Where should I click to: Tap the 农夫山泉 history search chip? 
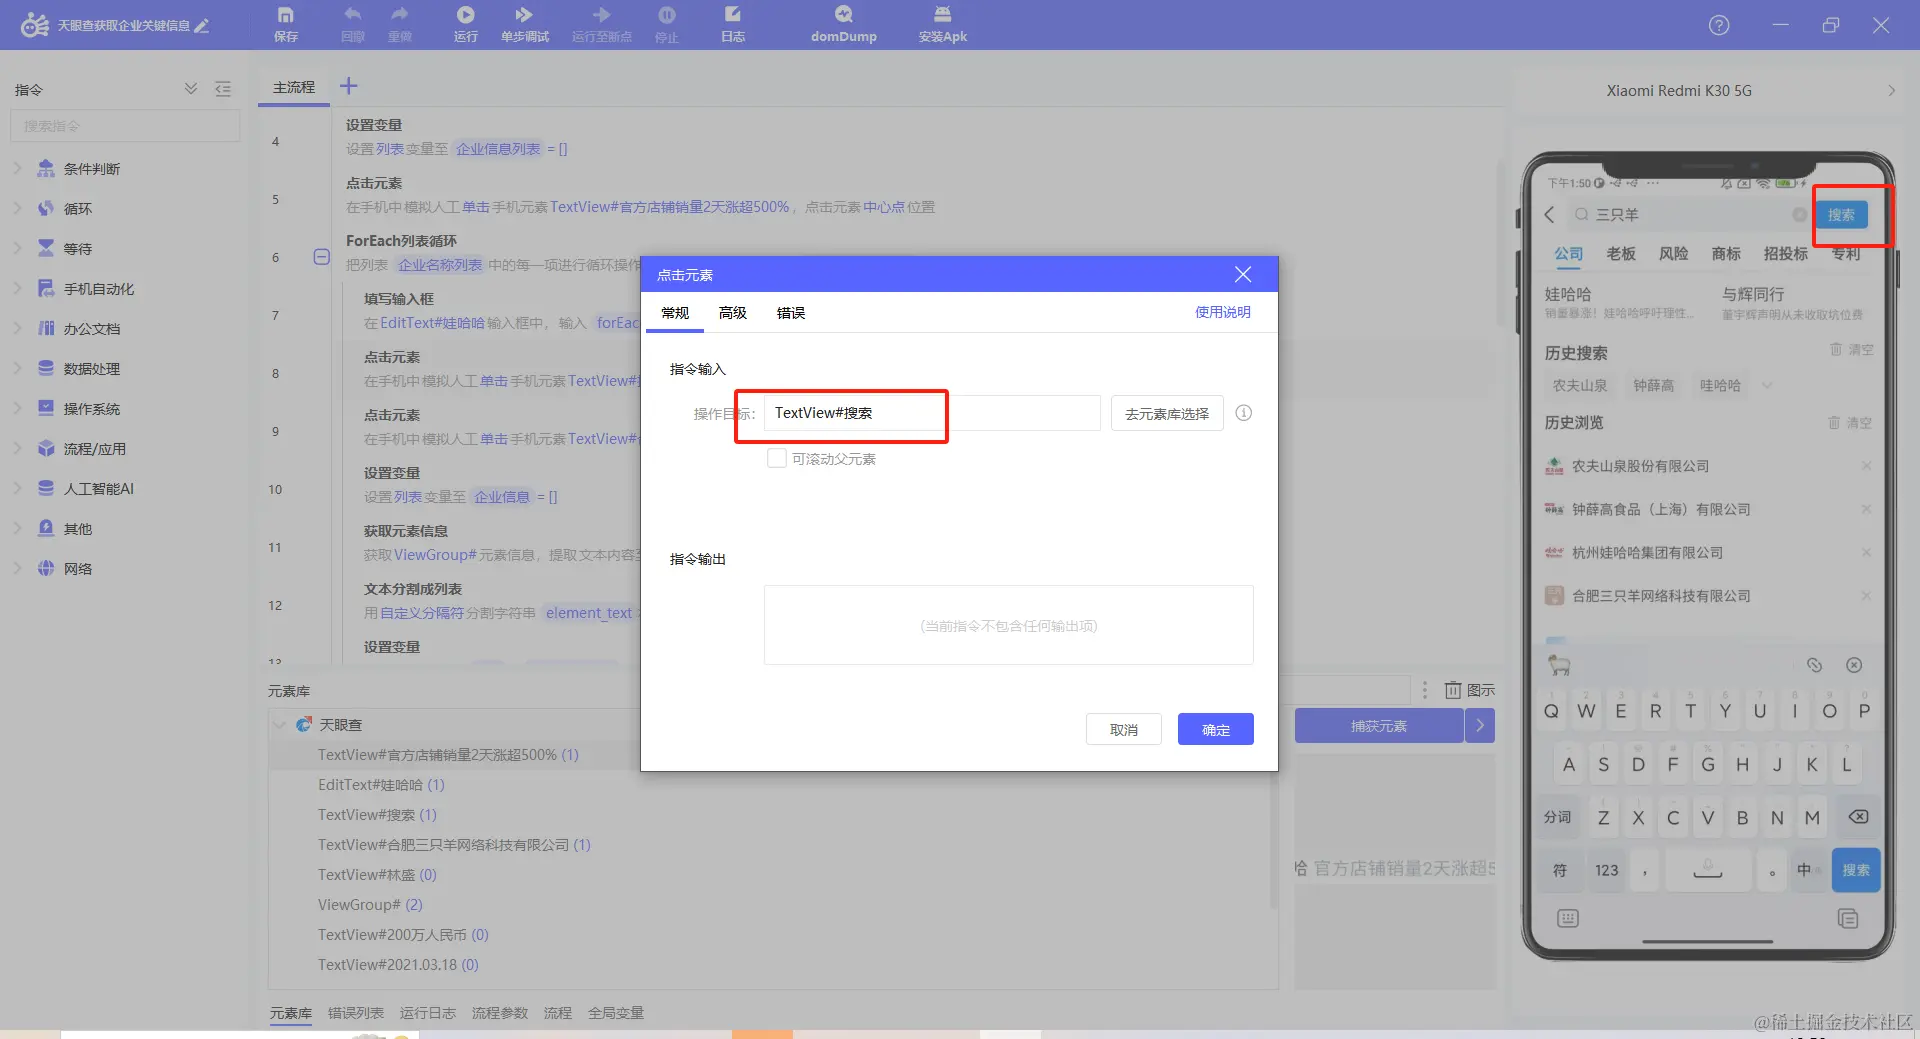point(1580,386)
